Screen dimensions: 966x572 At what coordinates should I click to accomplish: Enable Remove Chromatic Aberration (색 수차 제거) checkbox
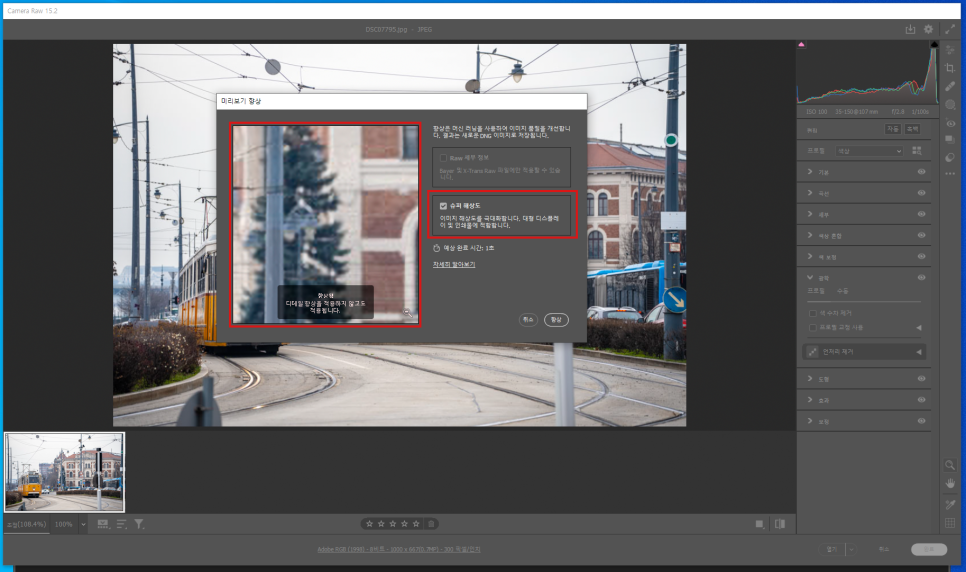click(x=813, y=313)
